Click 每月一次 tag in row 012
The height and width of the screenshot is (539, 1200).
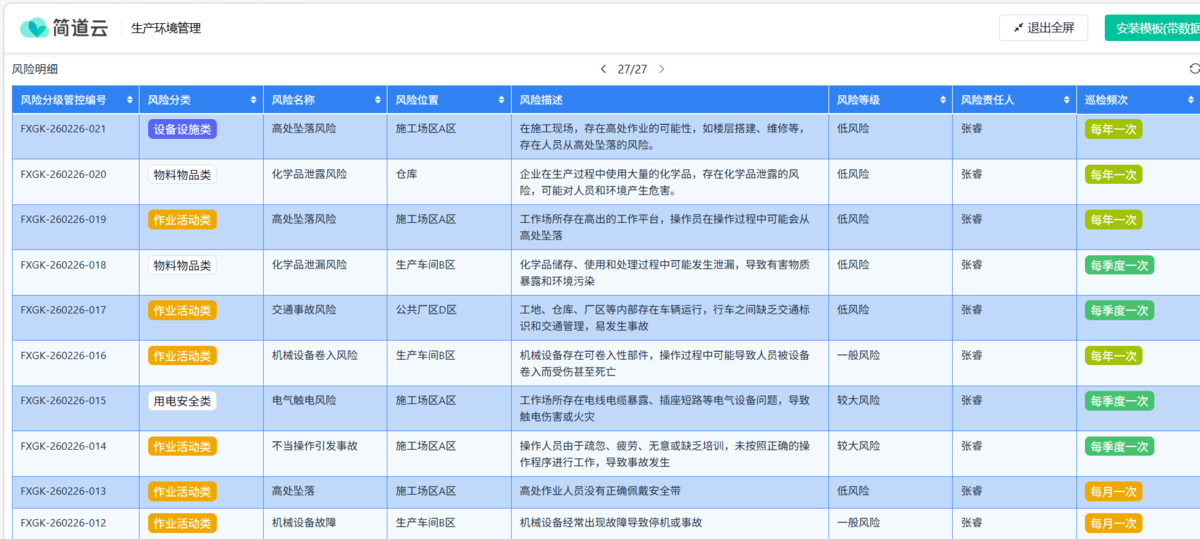coord(1113,523)
